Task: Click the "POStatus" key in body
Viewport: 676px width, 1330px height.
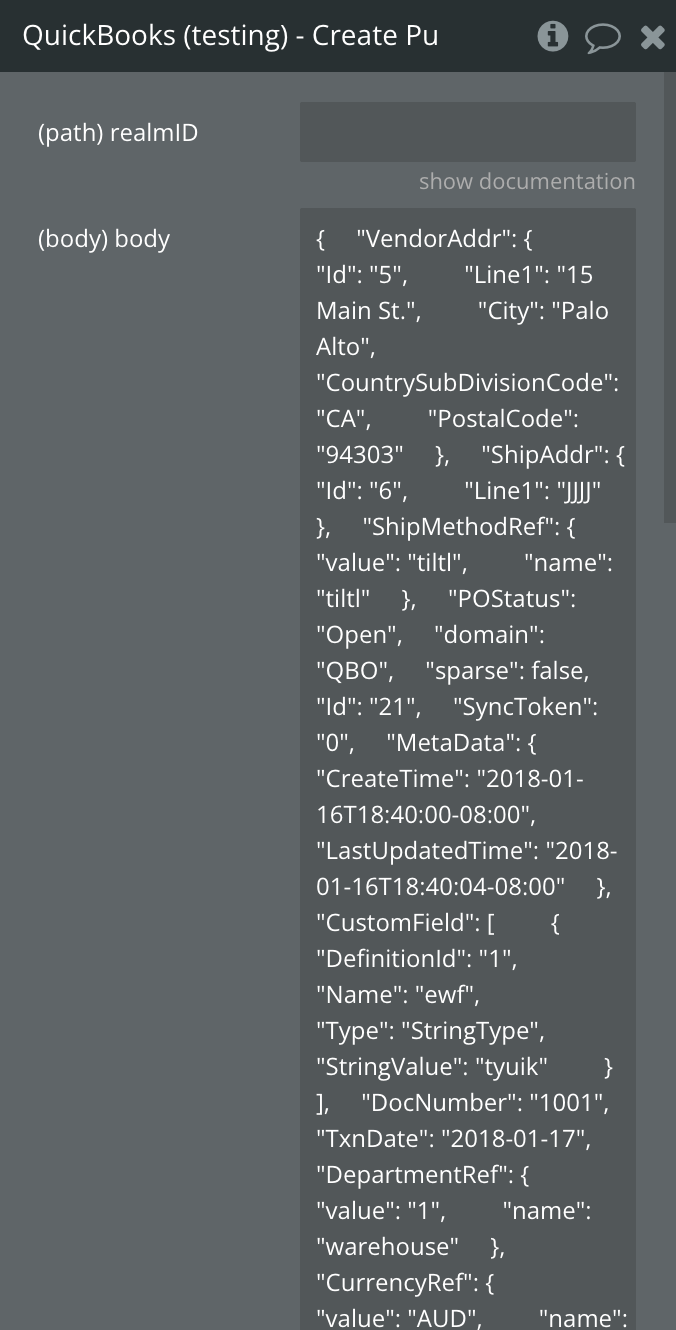Action: (x=513, y=599)
